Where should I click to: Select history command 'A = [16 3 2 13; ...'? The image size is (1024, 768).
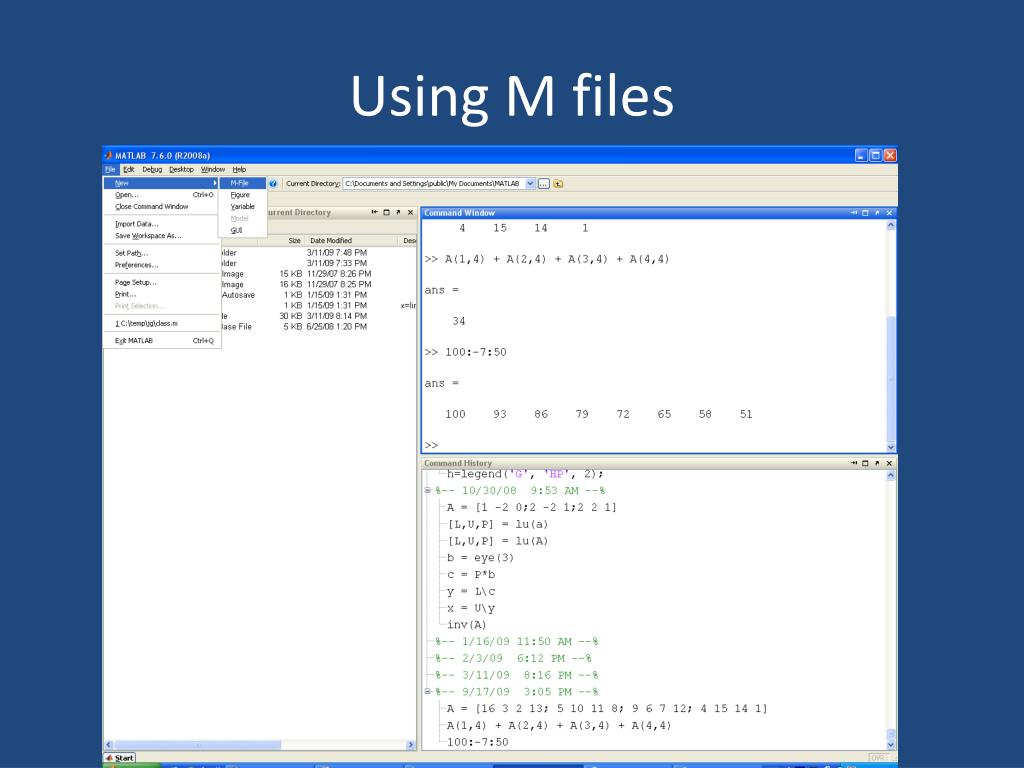click(x=607, y=709)
